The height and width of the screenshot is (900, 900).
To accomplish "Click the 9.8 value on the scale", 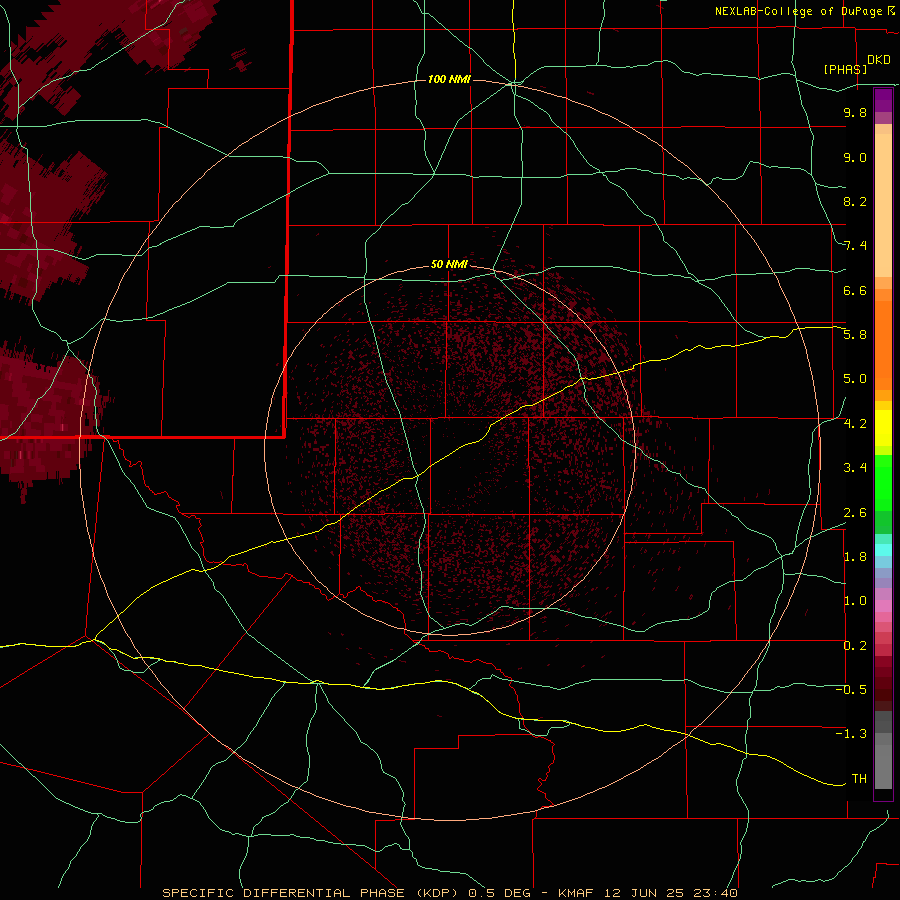I will click(x=855, y=112).
